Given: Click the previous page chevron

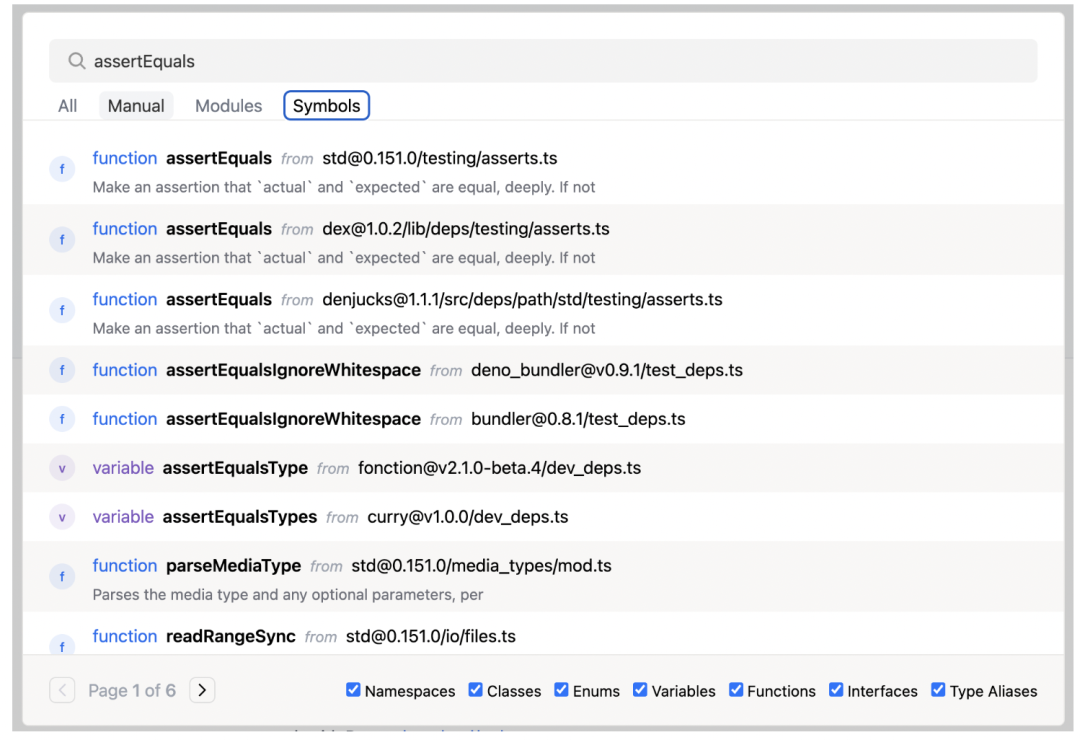Looking at the screenshot, I should click(62, 690).
